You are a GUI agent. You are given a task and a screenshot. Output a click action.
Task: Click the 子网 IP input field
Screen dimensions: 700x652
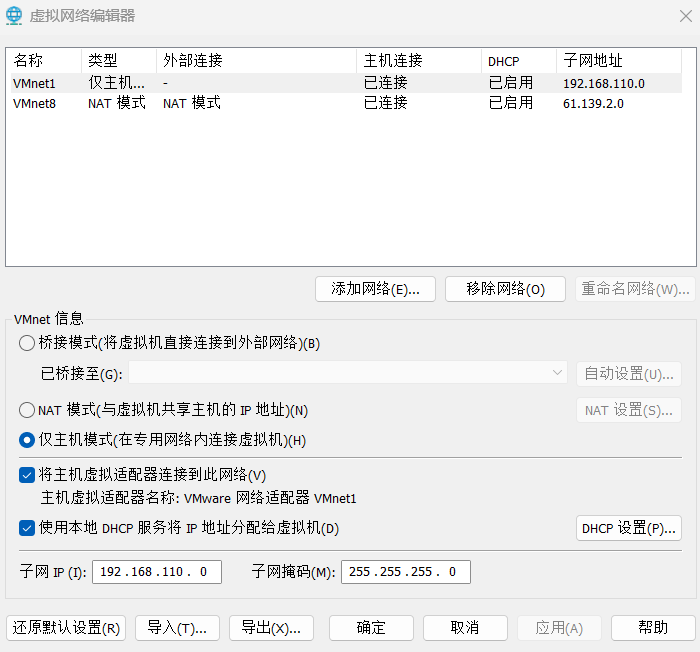tap(157, 572)
